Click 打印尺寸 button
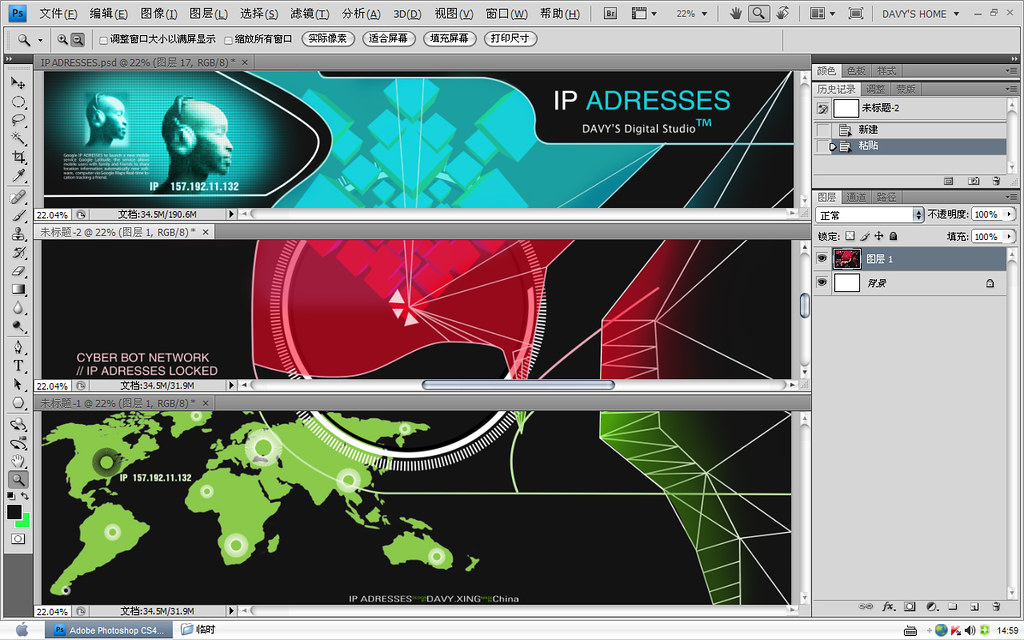The height and width of the screenshot is (640, 1024). click(x=510, y=39)
